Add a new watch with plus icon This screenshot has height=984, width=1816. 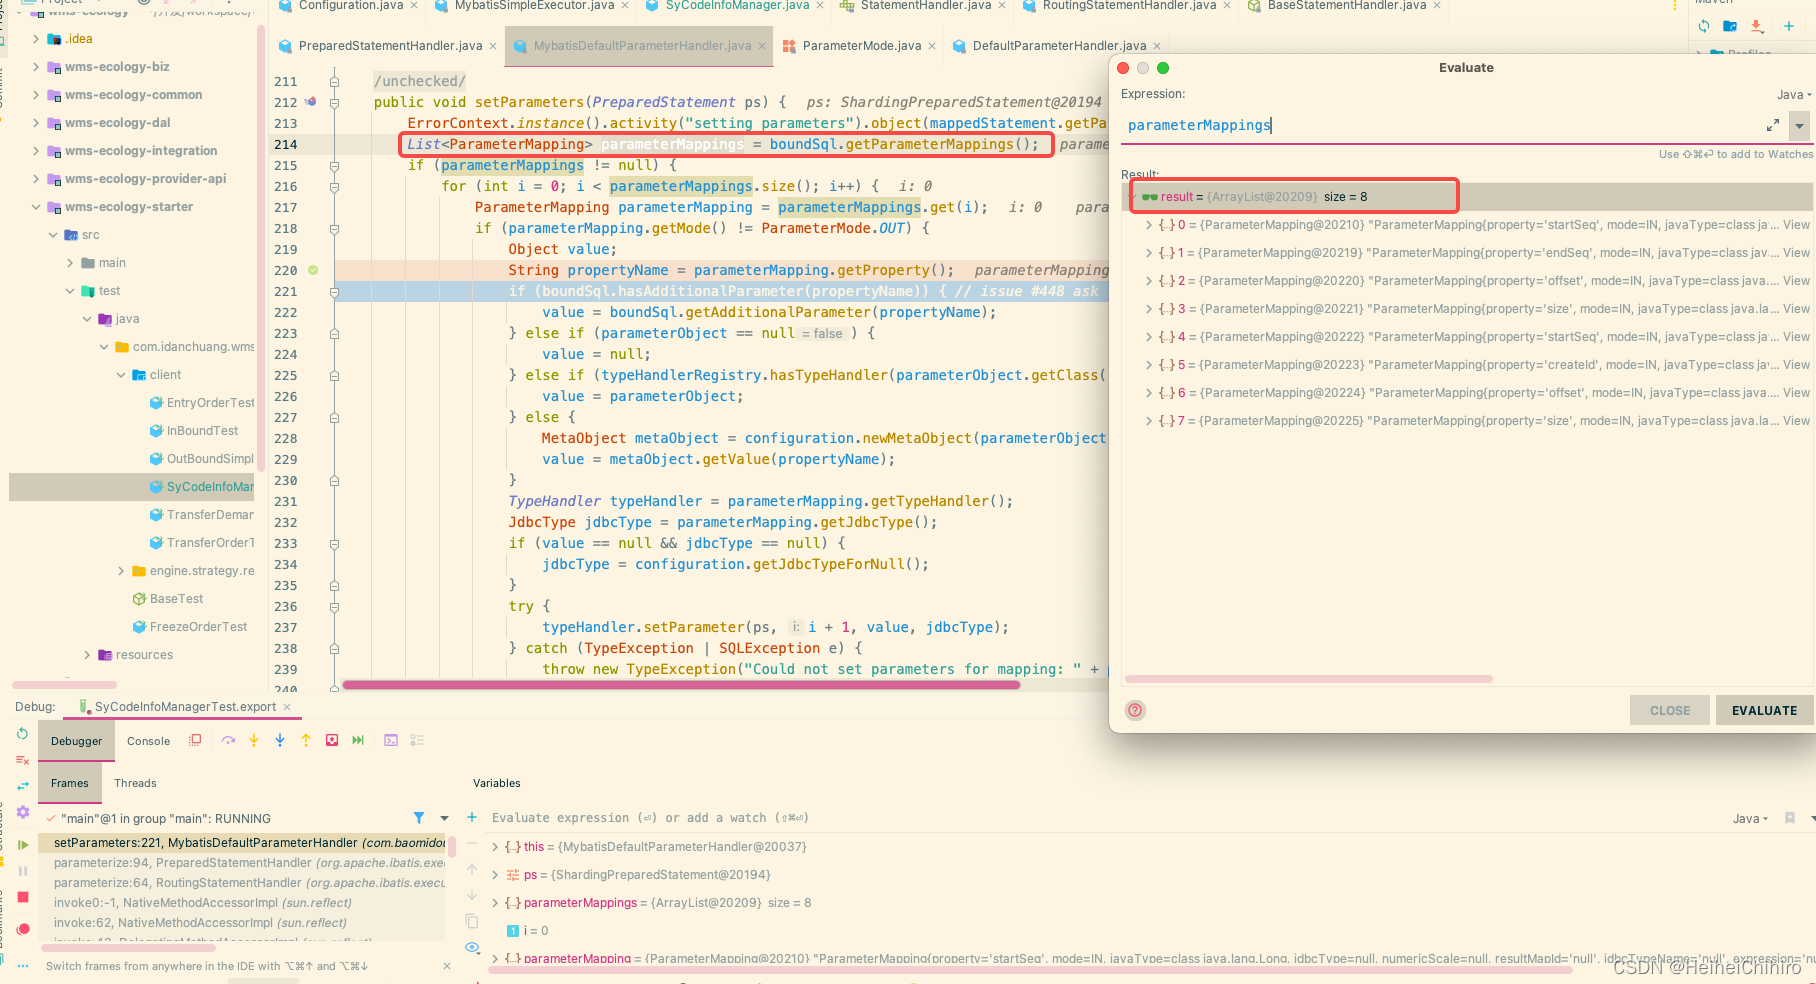(472, 817)
